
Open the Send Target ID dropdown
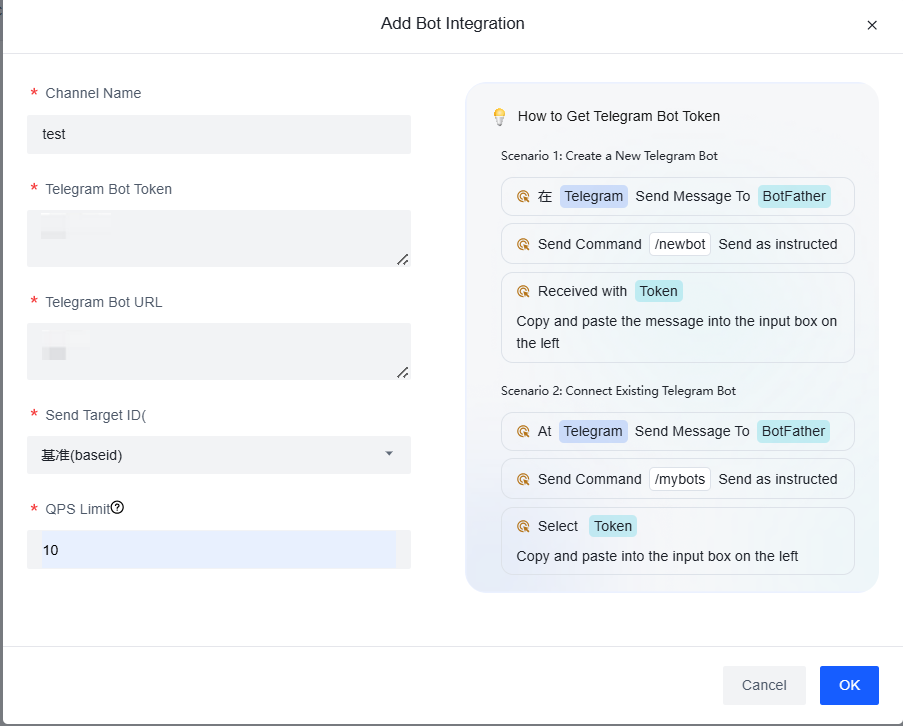coord(218,455)
